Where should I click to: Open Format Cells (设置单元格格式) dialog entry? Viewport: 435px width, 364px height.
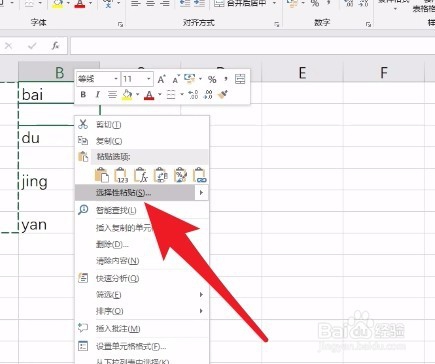(x=142, y=347)
